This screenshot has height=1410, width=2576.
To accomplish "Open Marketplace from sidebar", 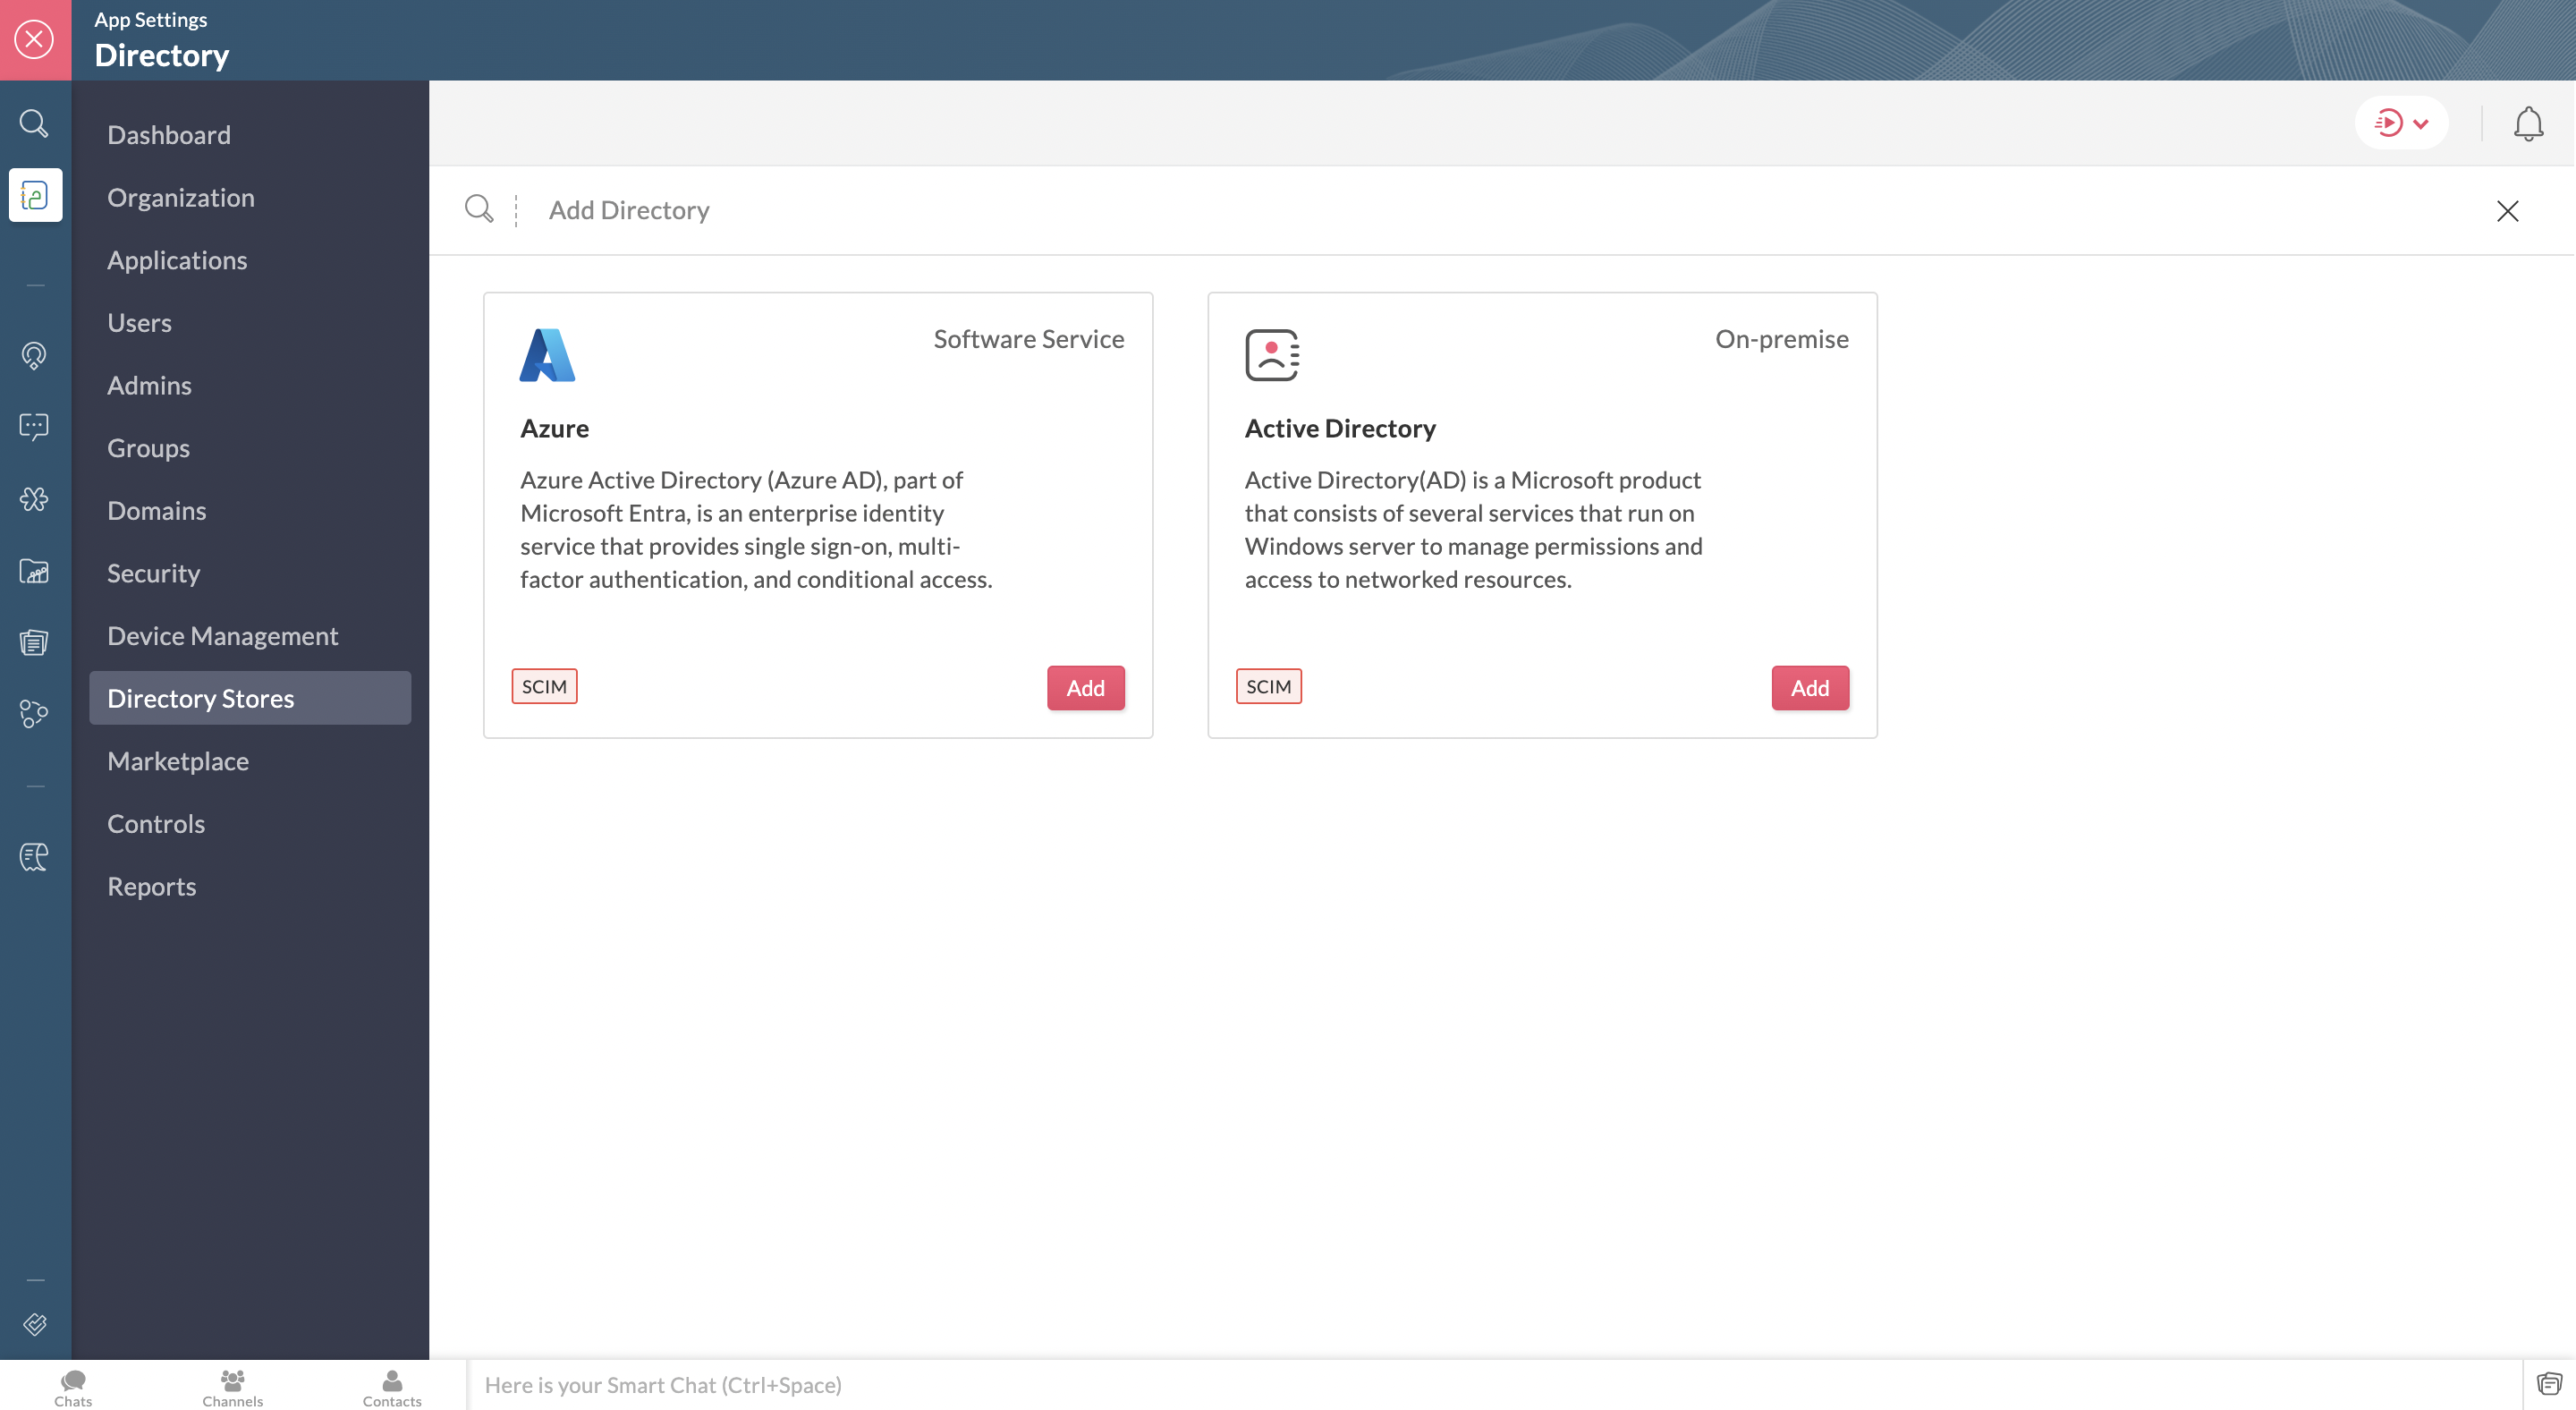I will pyautogui.click(x=178, y=761).
